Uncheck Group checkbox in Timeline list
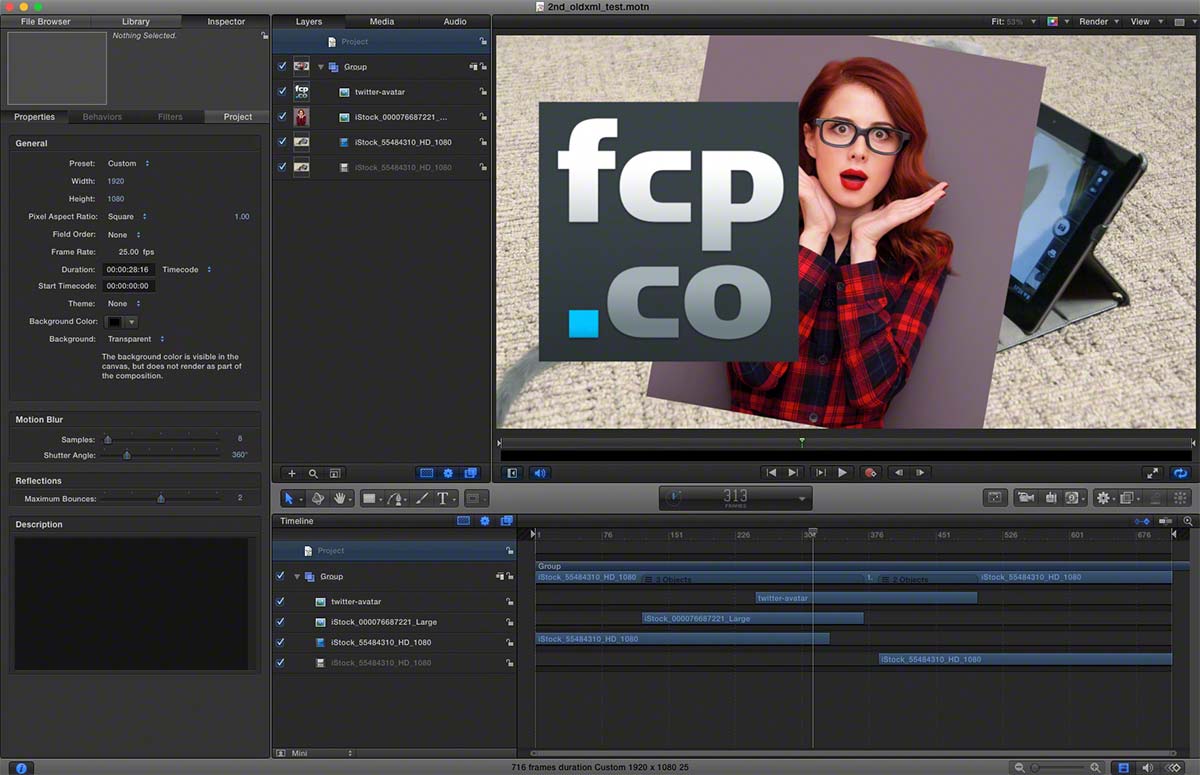 pos(281,576)
